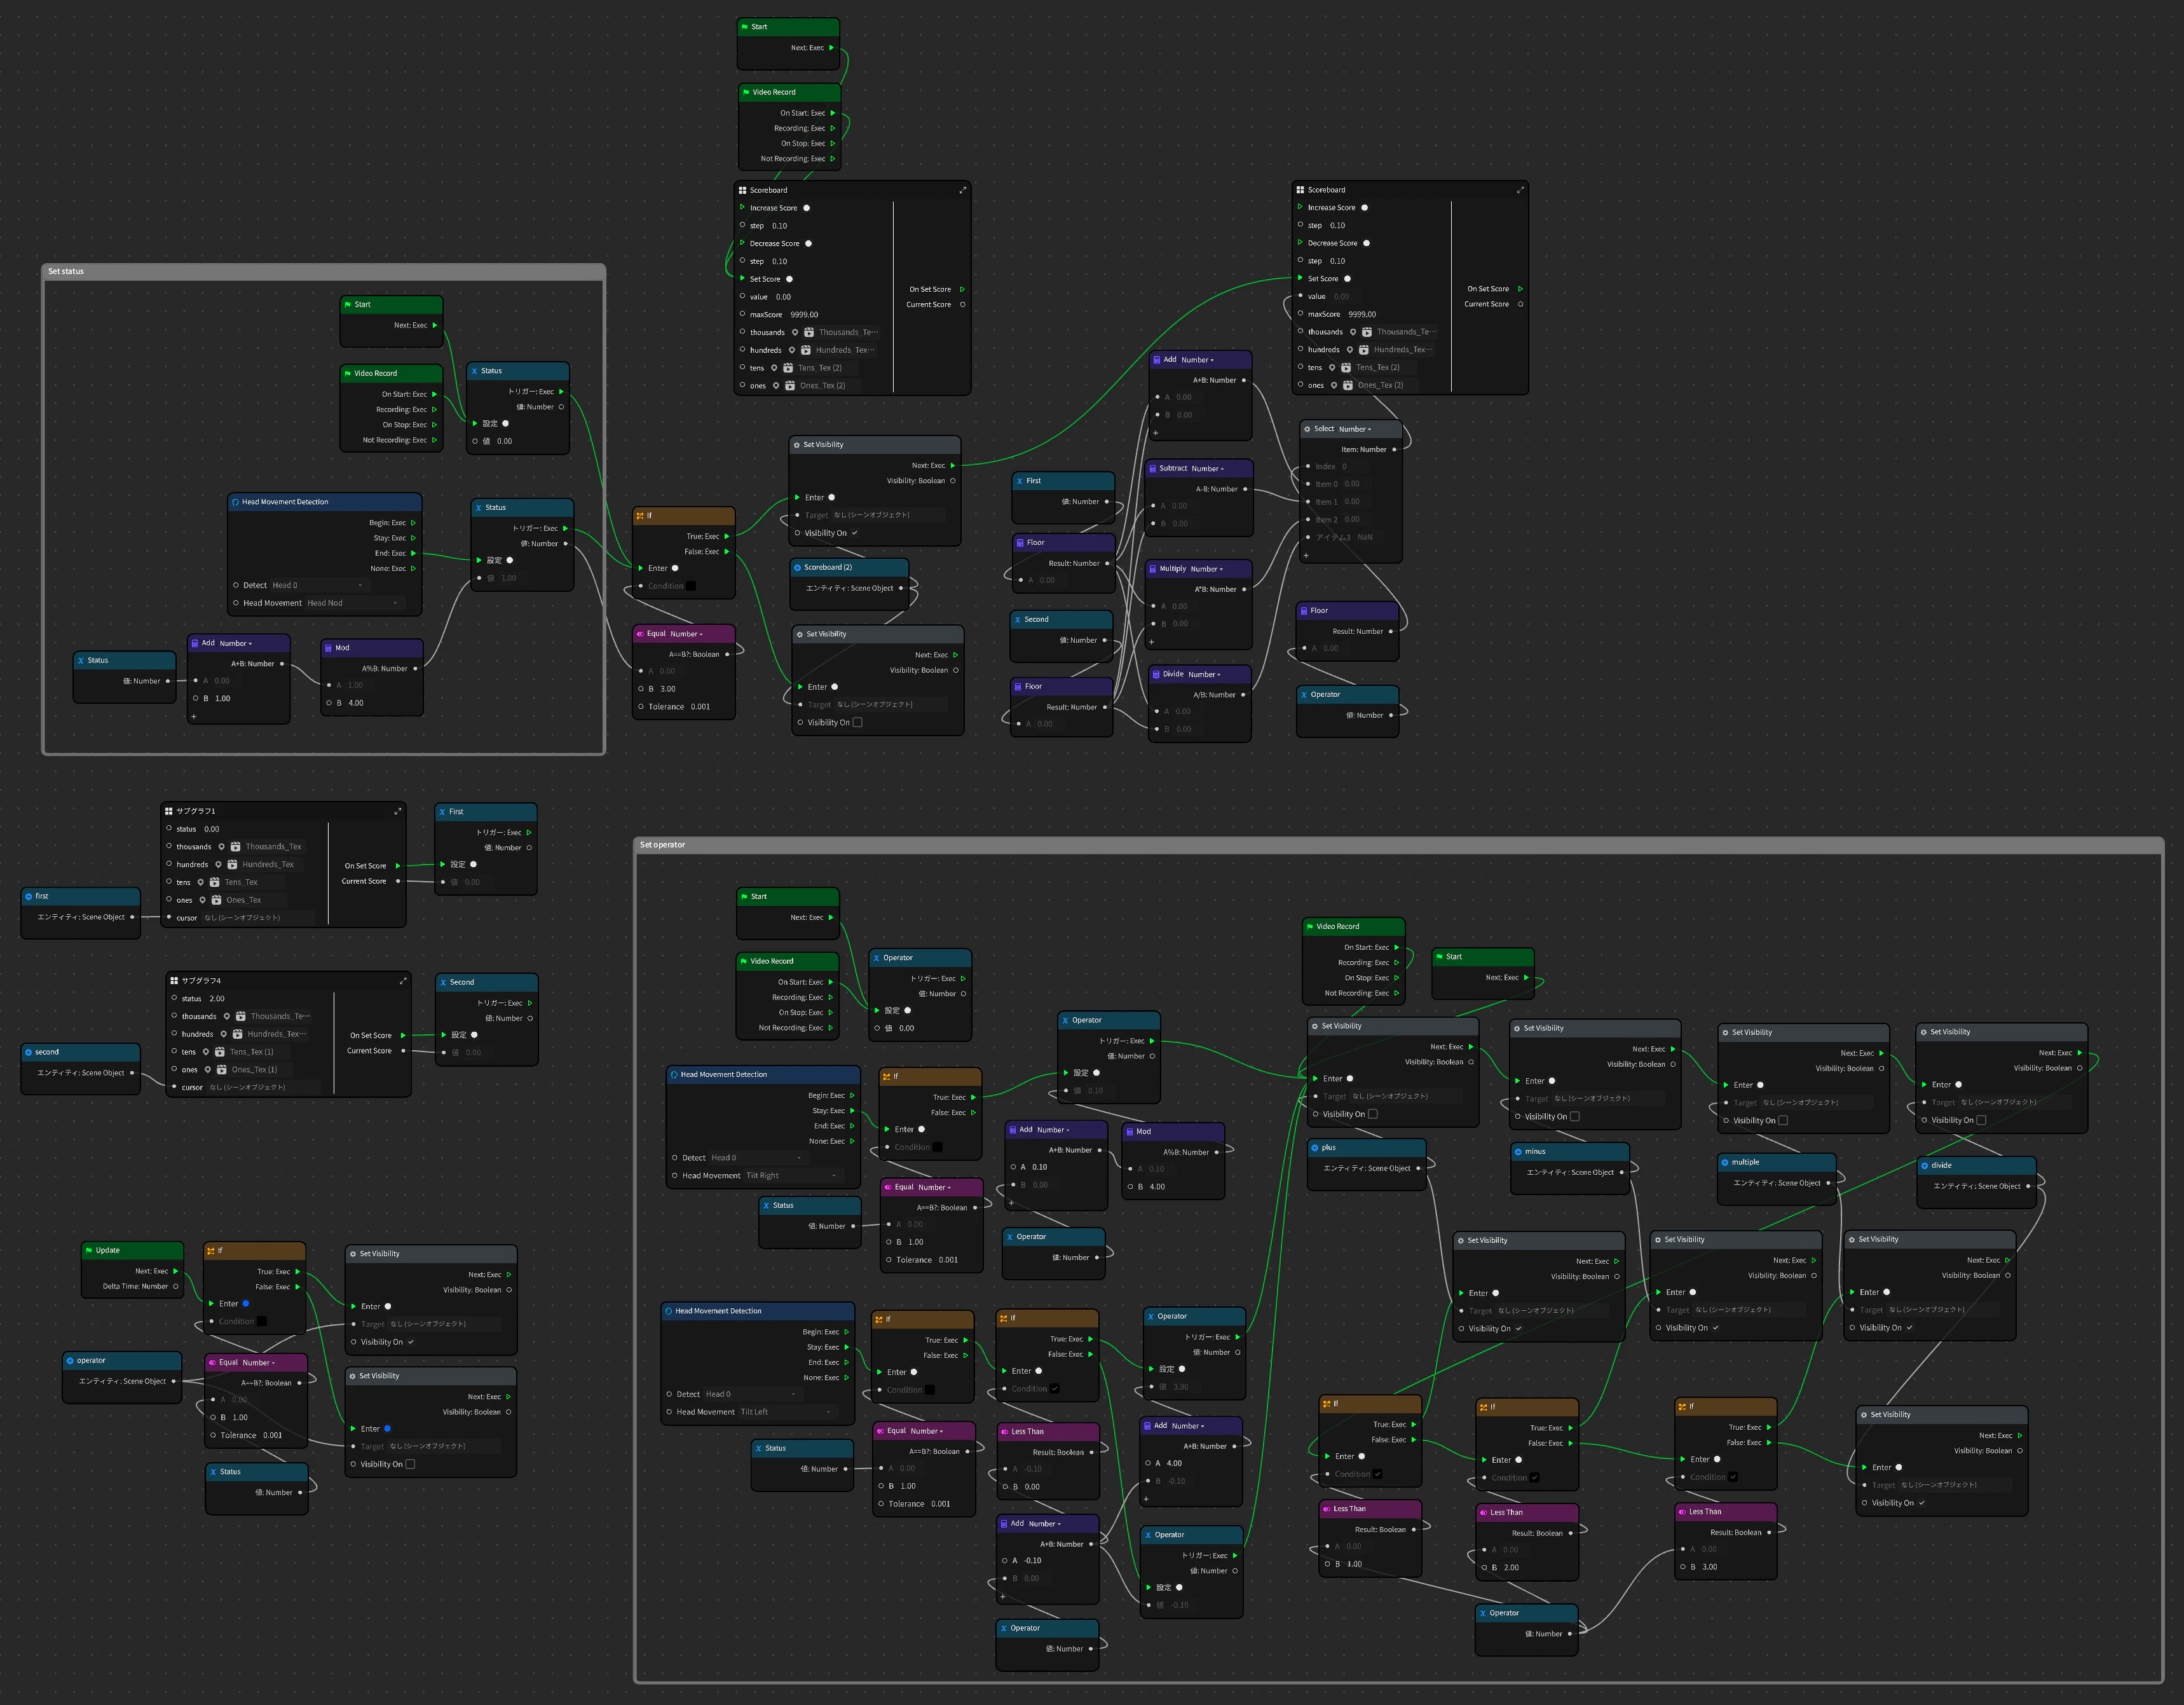The height and width of the screenshot is (1705, 2184).
Task: Click the 'multiple' entity node's circle icon
Action: (1725, 1162)
